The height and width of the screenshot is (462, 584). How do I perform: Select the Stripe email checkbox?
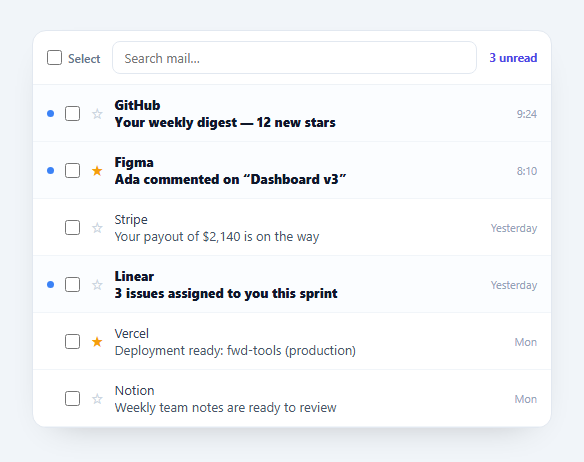72,228
